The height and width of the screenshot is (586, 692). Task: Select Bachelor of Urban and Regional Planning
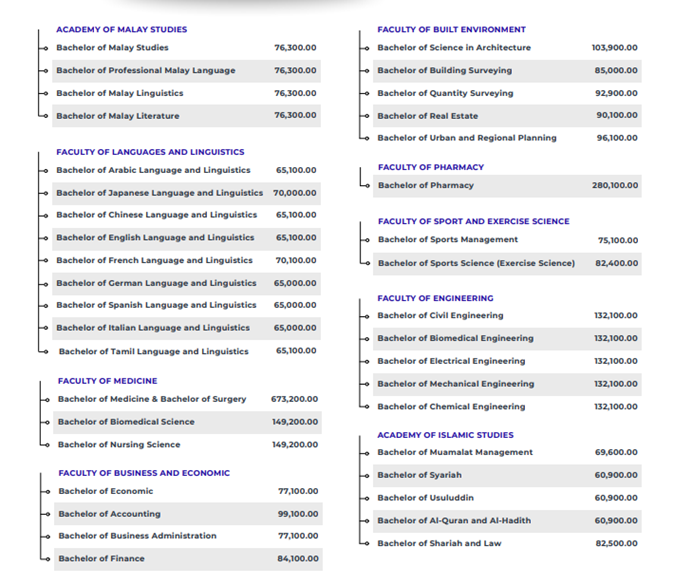(x=467, y=138)
